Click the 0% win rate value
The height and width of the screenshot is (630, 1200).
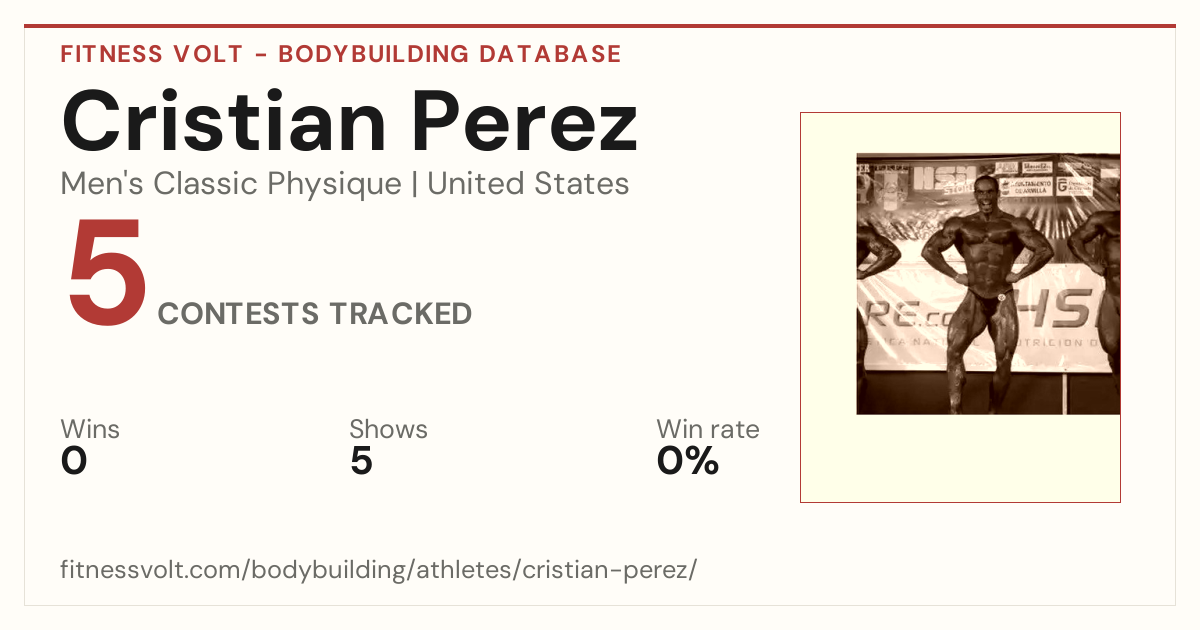click(x=688, y=462)
